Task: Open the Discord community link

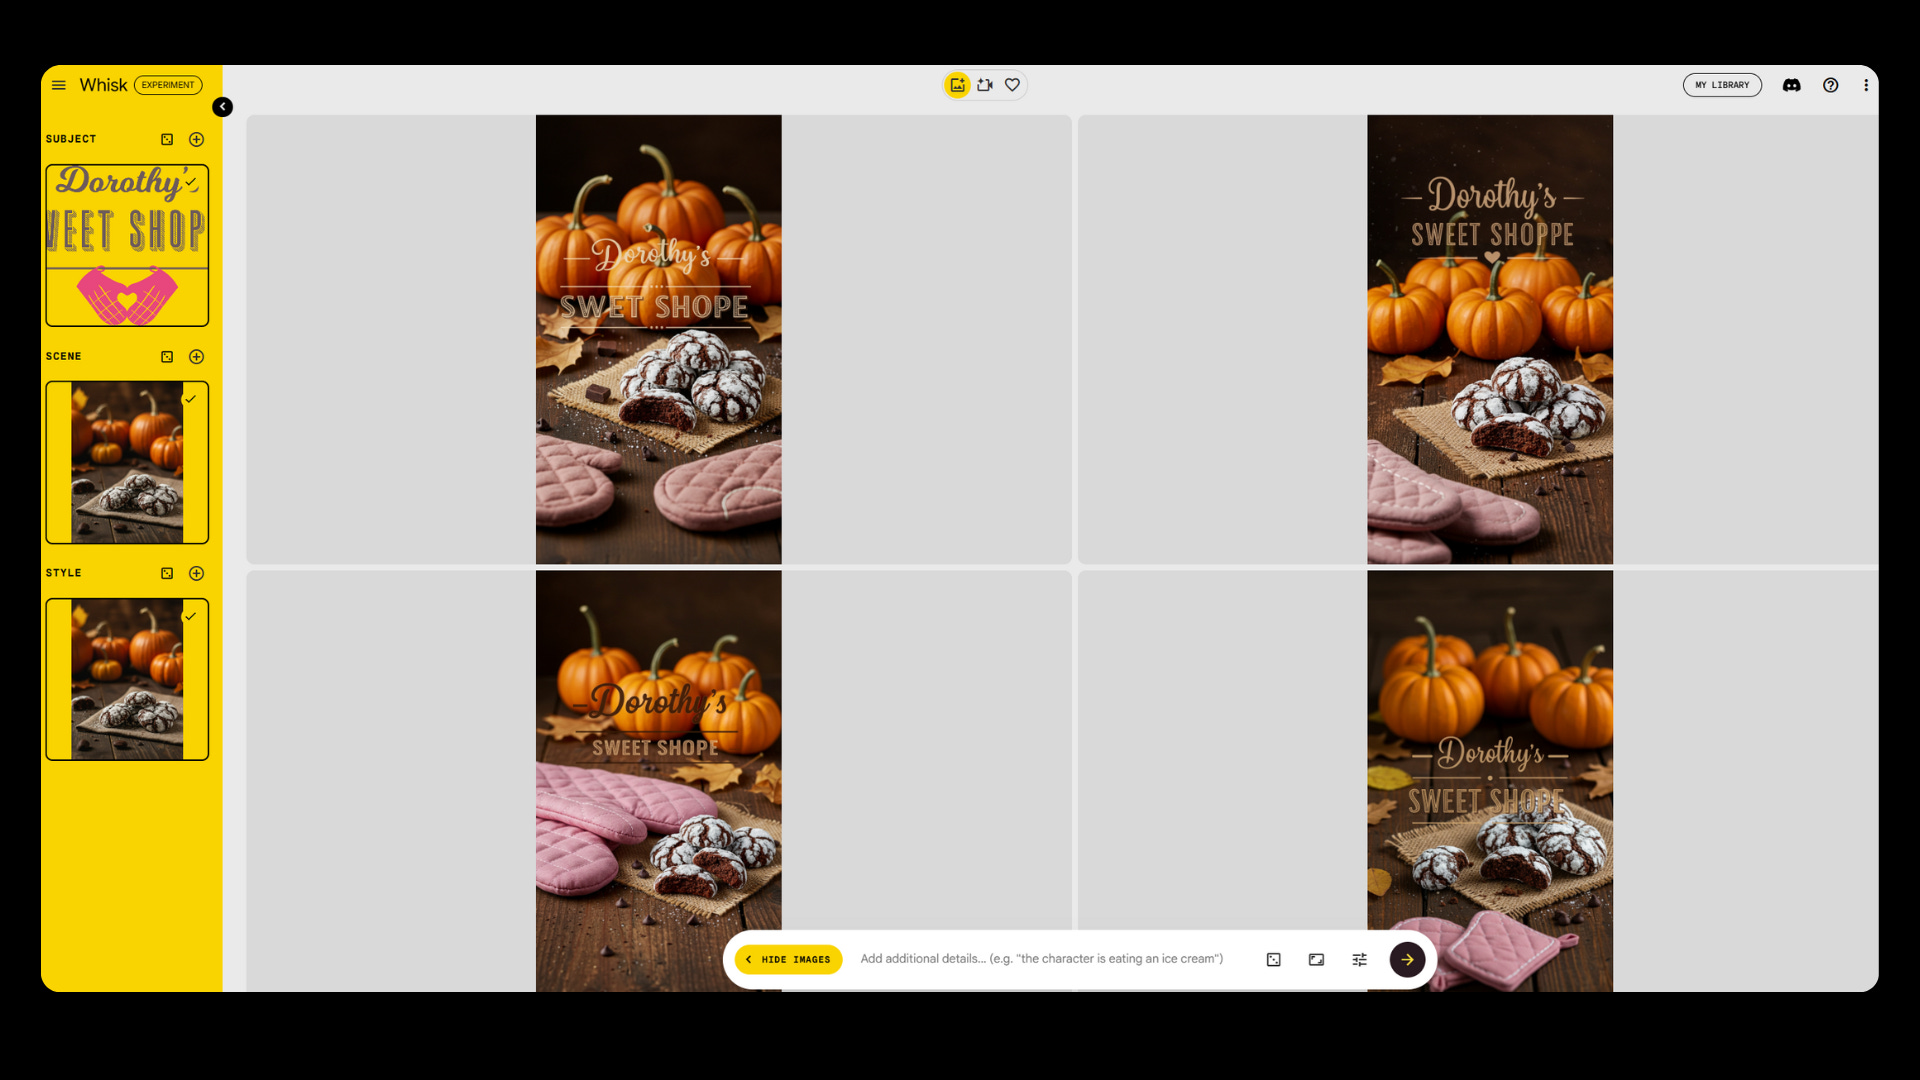Action: pyautogui.click(x=1791, y=85)
